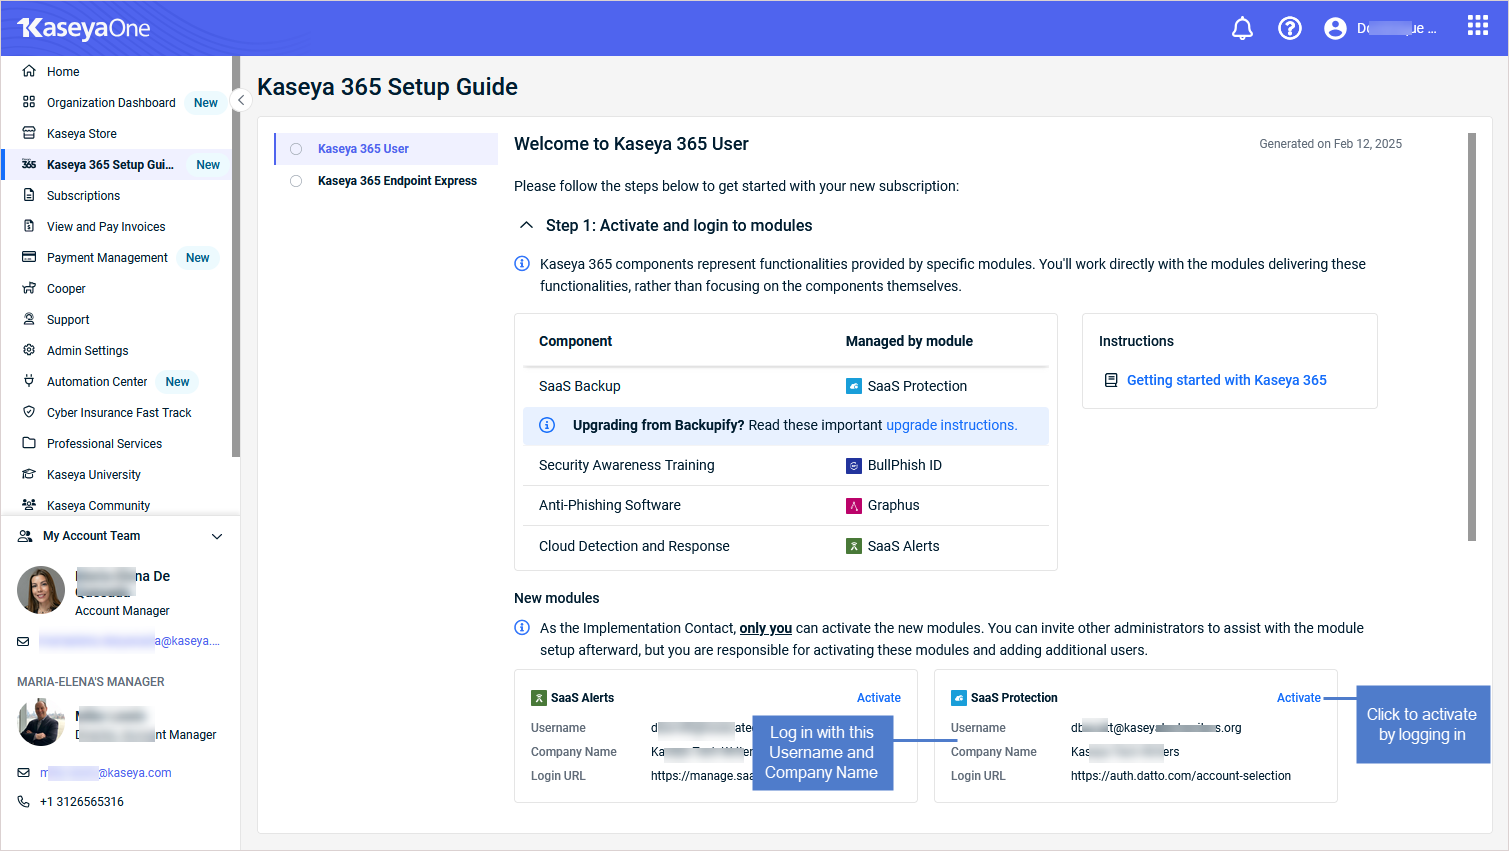Click the Kaseya Store icon
The image size is (1509, 851).
pos(29,133)
